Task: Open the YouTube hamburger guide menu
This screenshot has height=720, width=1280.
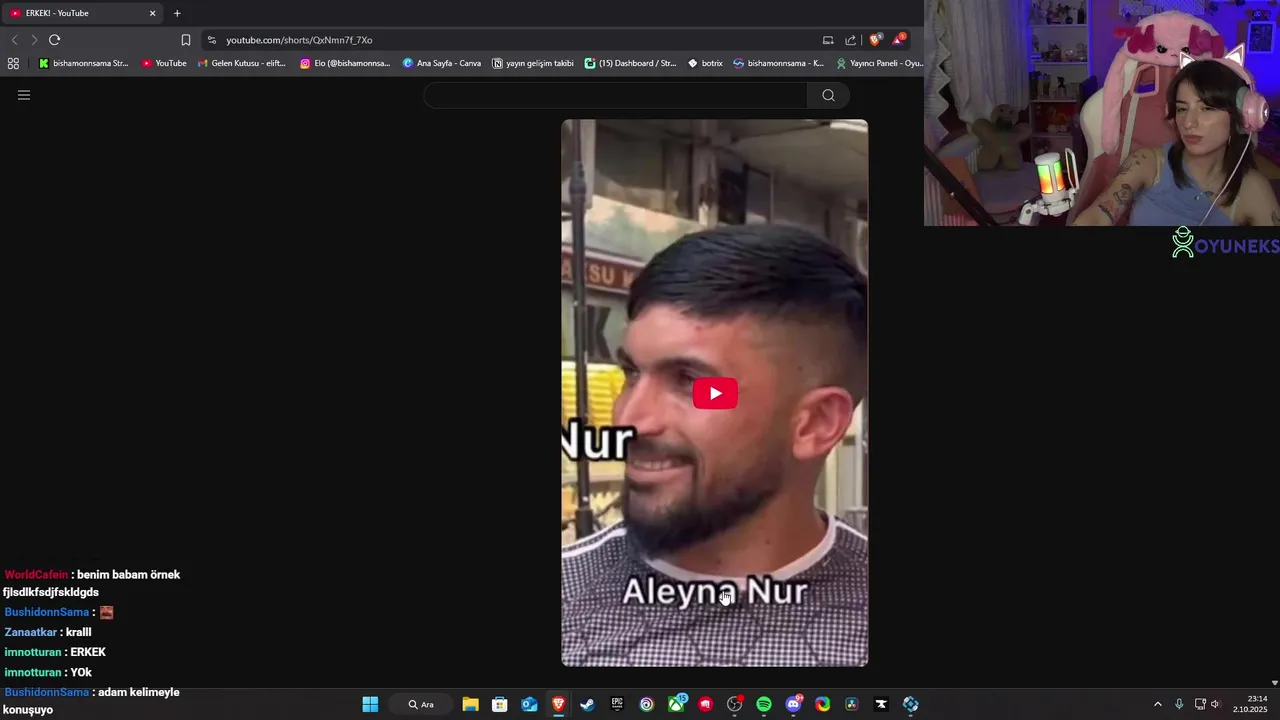Action: pyautogui.click(x=24, y=95)
